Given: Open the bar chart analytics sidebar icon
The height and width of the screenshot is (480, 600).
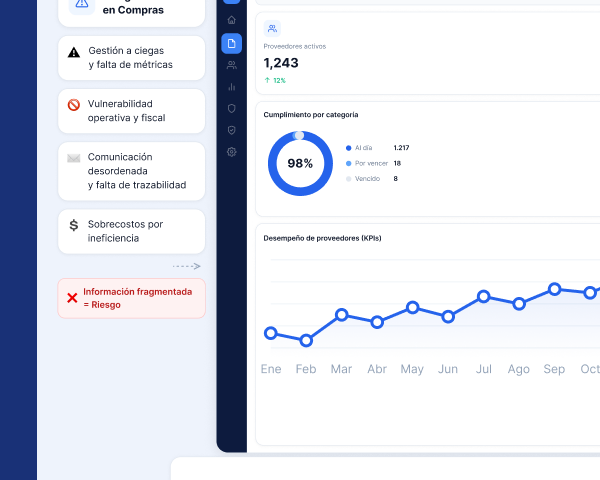Looking at the screenshot, I should [232, 87].
